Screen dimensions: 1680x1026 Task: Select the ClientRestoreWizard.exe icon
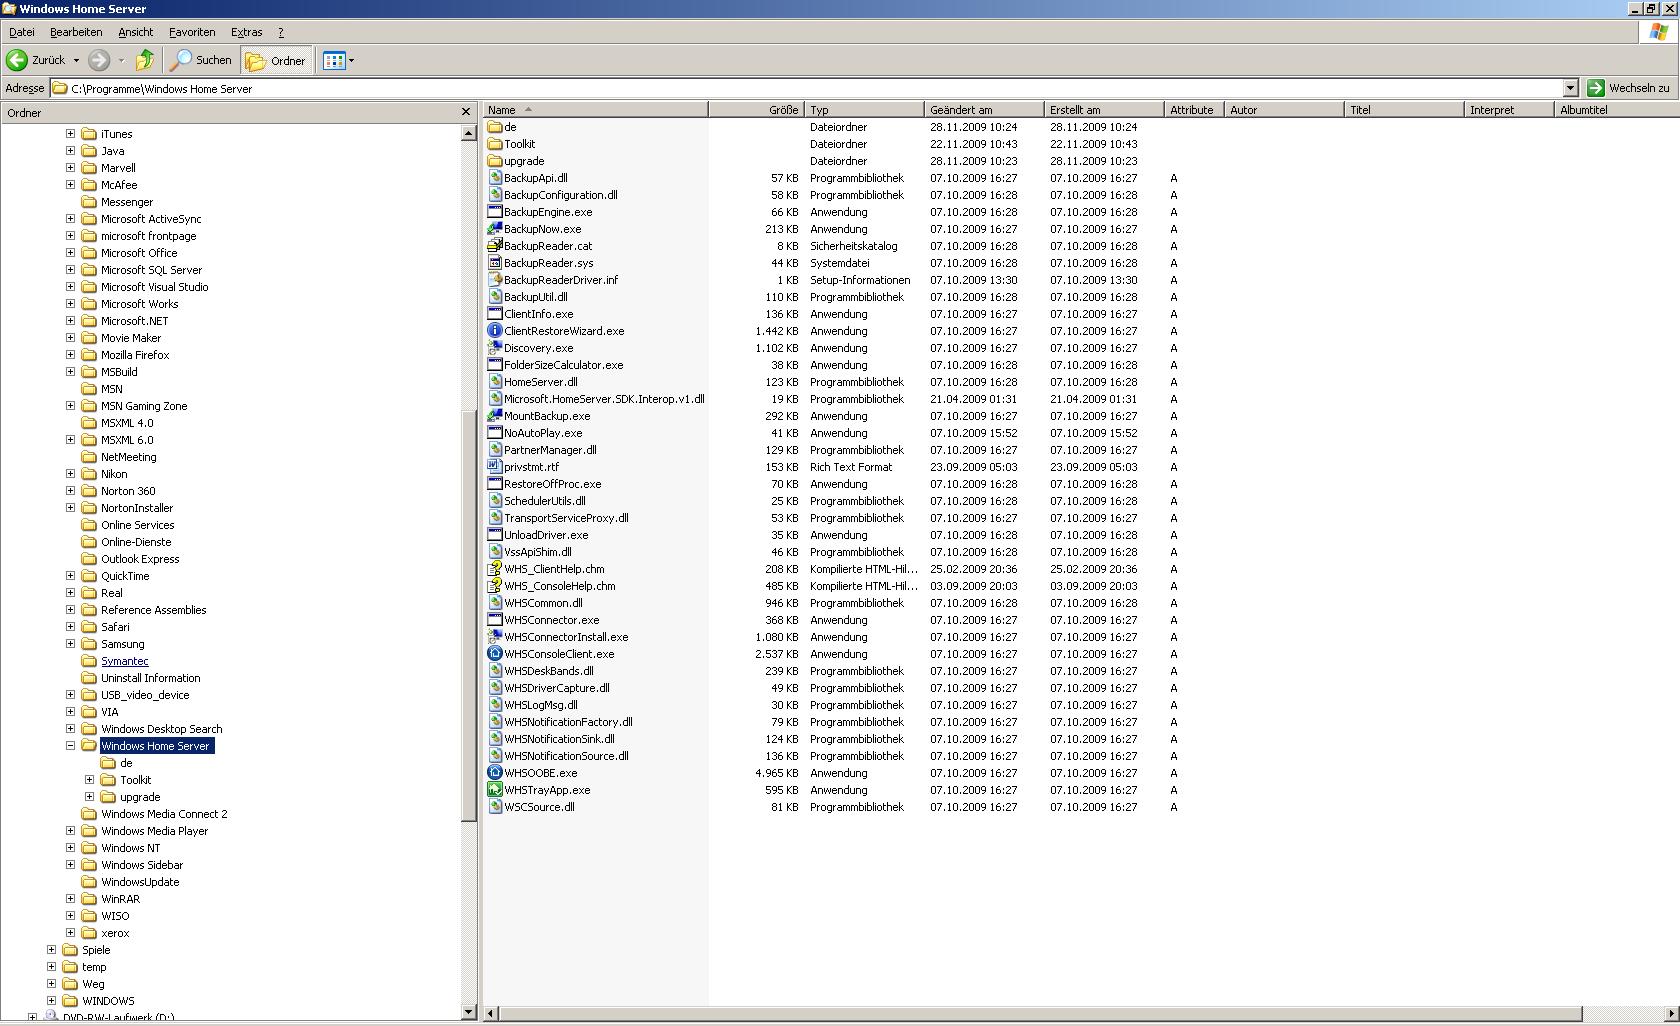[494, 331]
